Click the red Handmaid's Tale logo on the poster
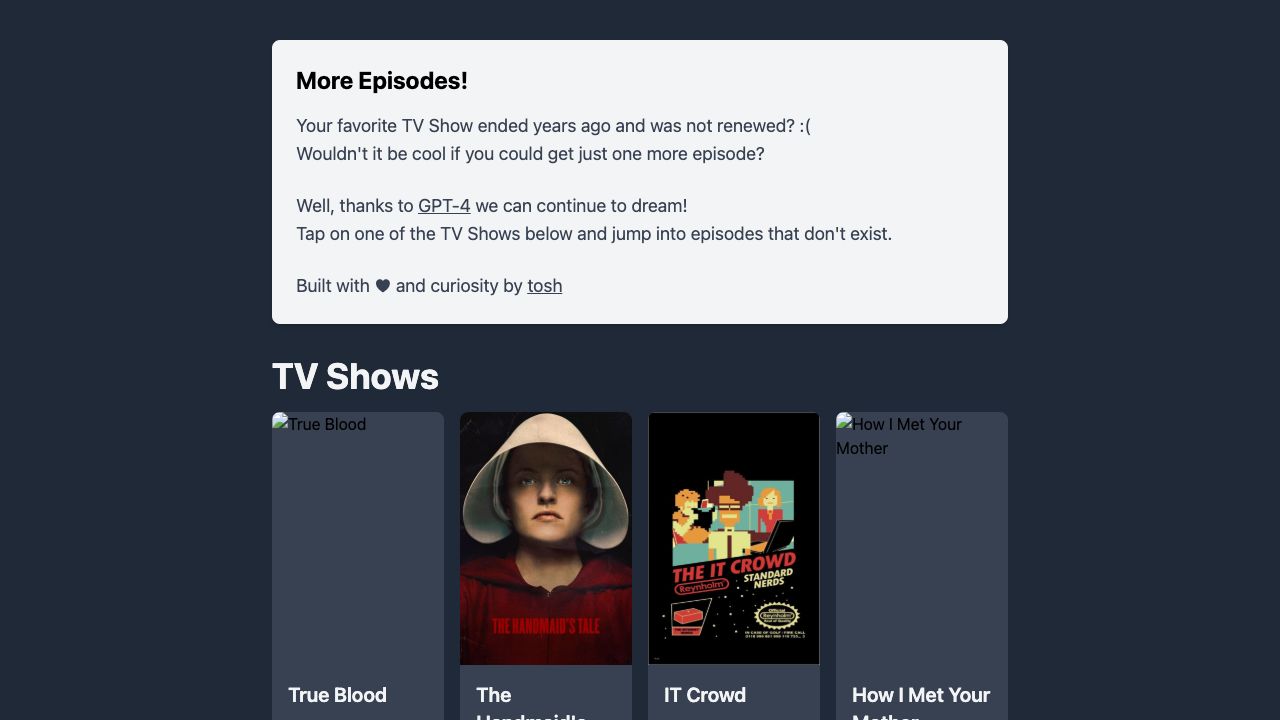This screenshot has width=1280, height=720. click(546, 626)
